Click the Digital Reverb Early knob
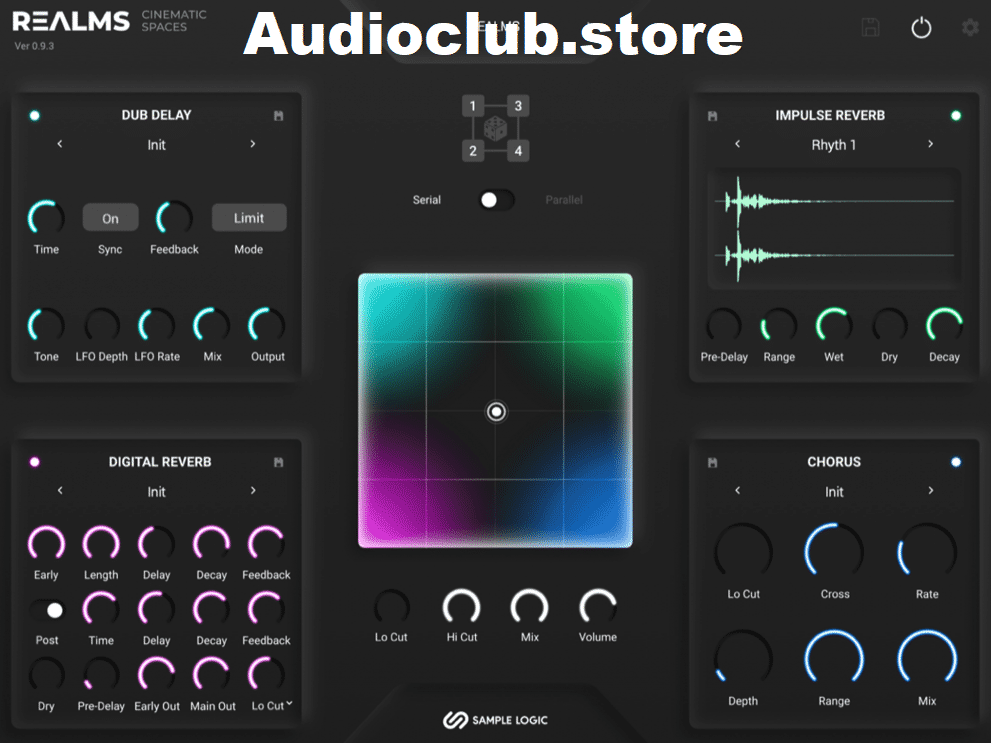 (x=46, y=543)
